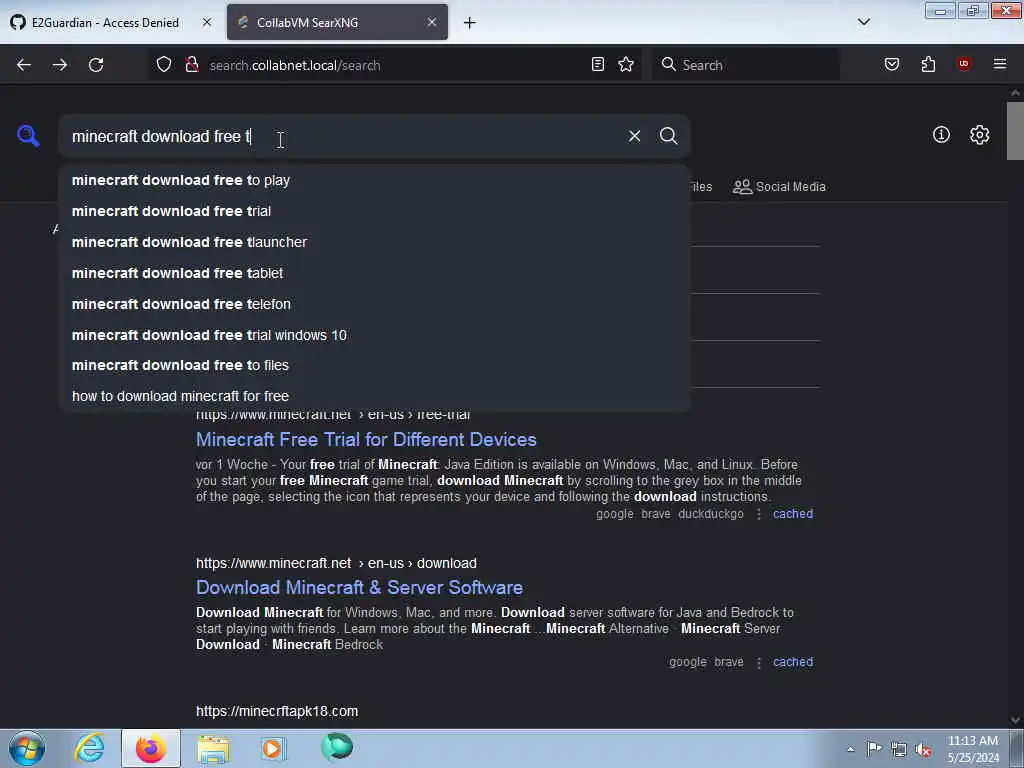
Task: Submit the search with magnifier button
Action: [668, 136]
